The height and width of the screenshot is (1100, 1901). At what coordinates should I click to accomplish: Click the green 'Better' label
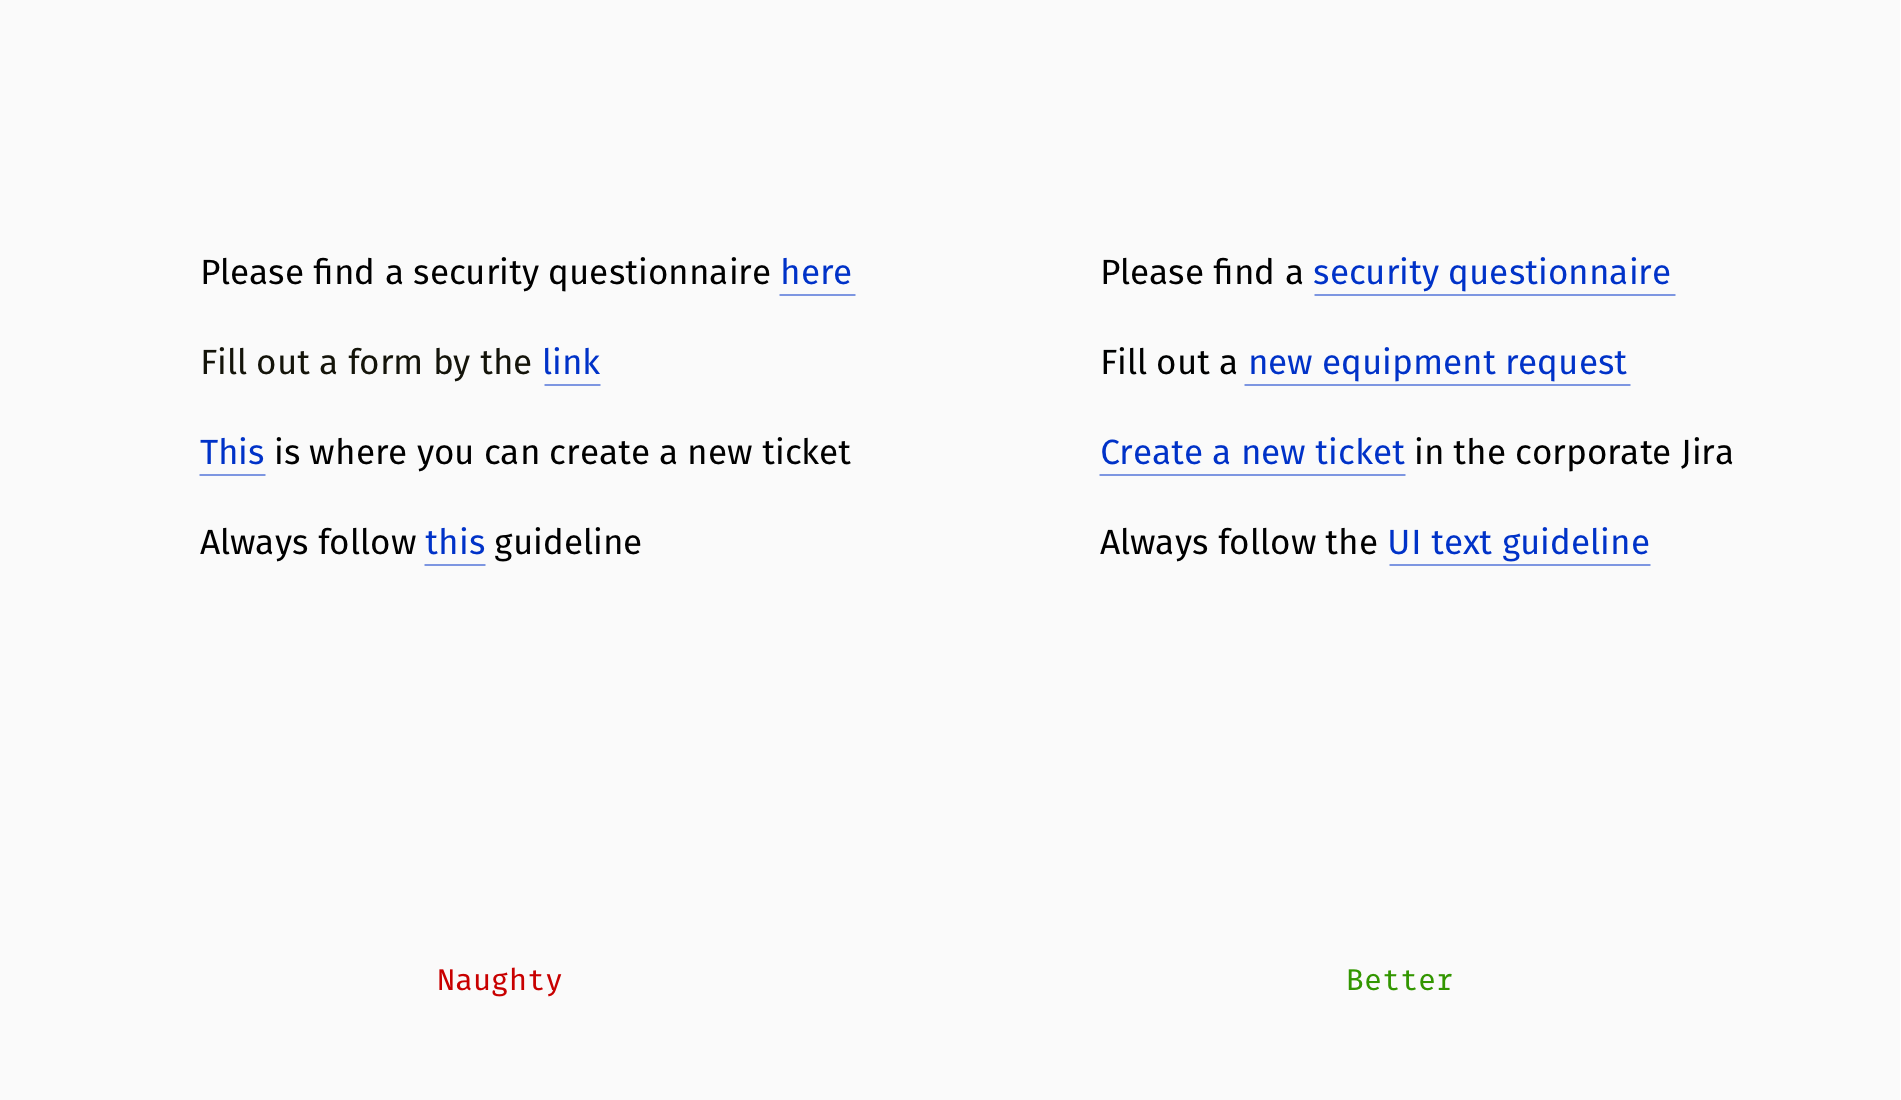point(1399,980)
